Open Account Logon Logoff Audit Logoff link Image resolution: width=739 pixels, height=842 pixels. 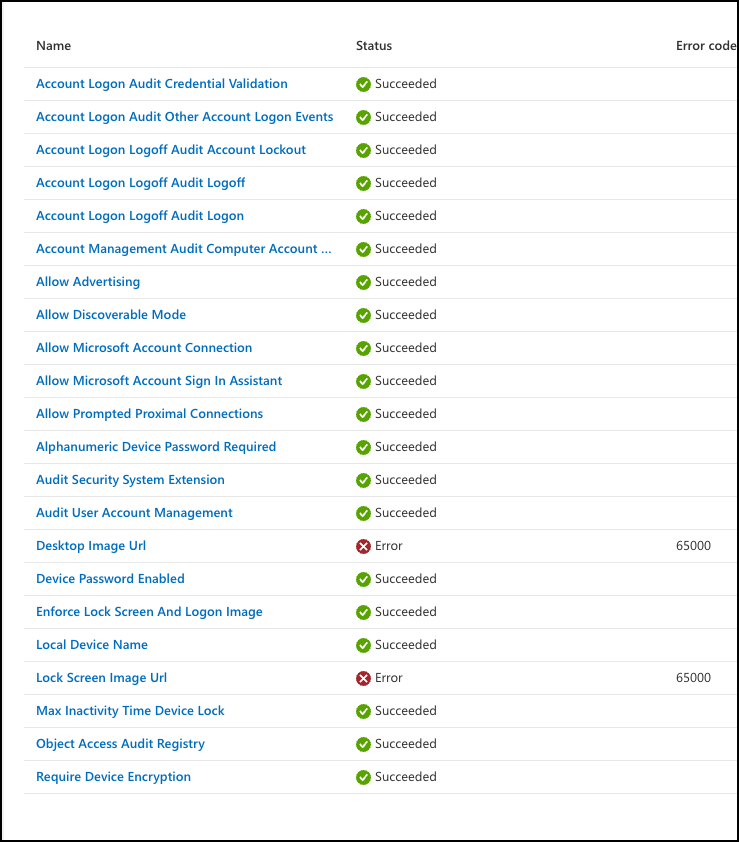click(141, 183)
